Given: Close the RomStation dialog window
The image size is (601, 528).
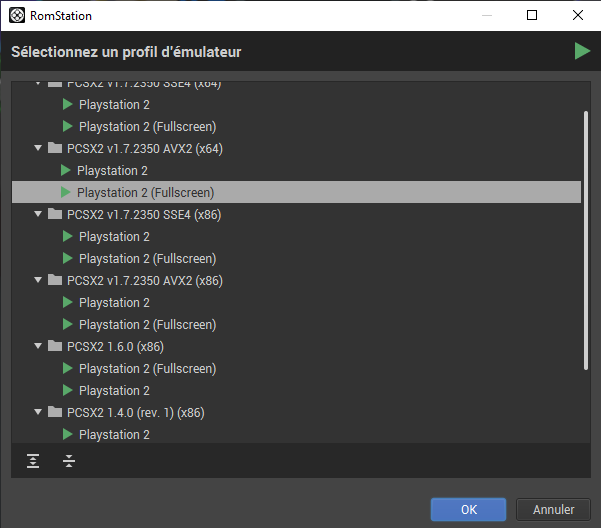Looking at the screenshot, I should pyautogui.click(x=578, y=15).
